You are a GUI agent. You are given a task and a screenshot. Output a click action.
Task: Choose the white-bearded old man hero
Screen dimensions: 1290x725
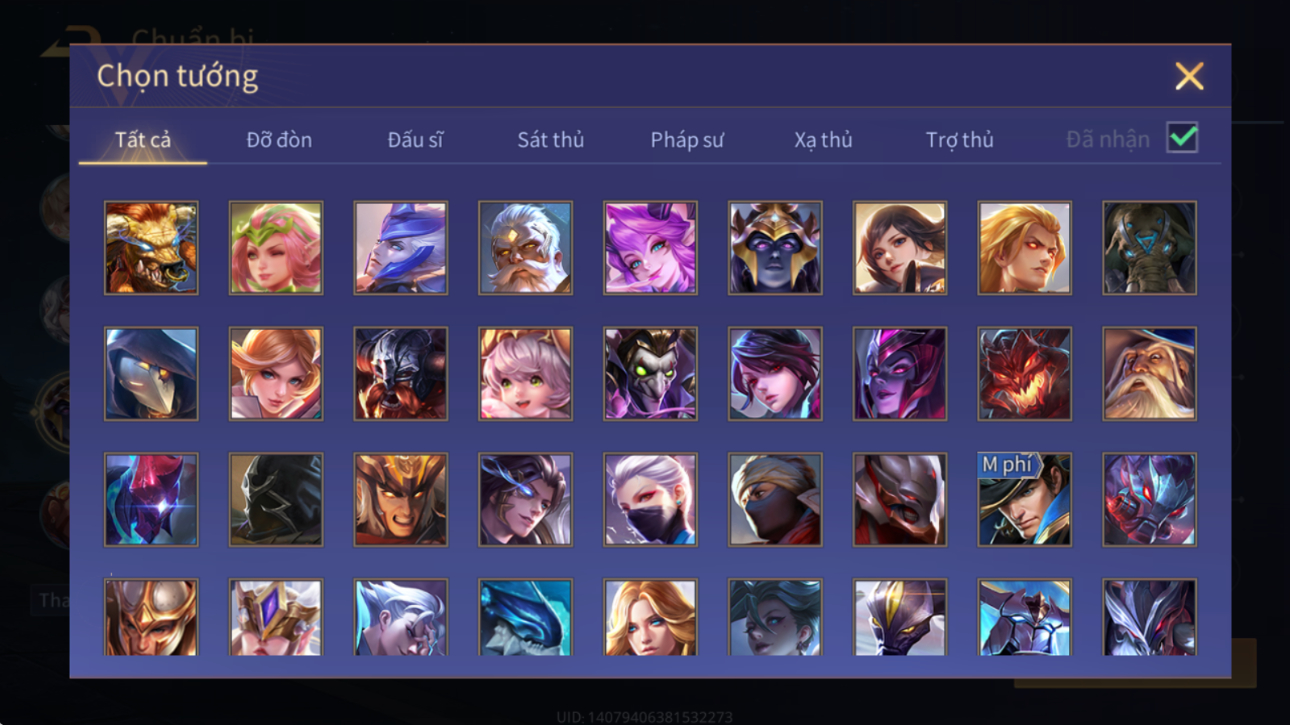pyautogui.click(x=525, y=248)
